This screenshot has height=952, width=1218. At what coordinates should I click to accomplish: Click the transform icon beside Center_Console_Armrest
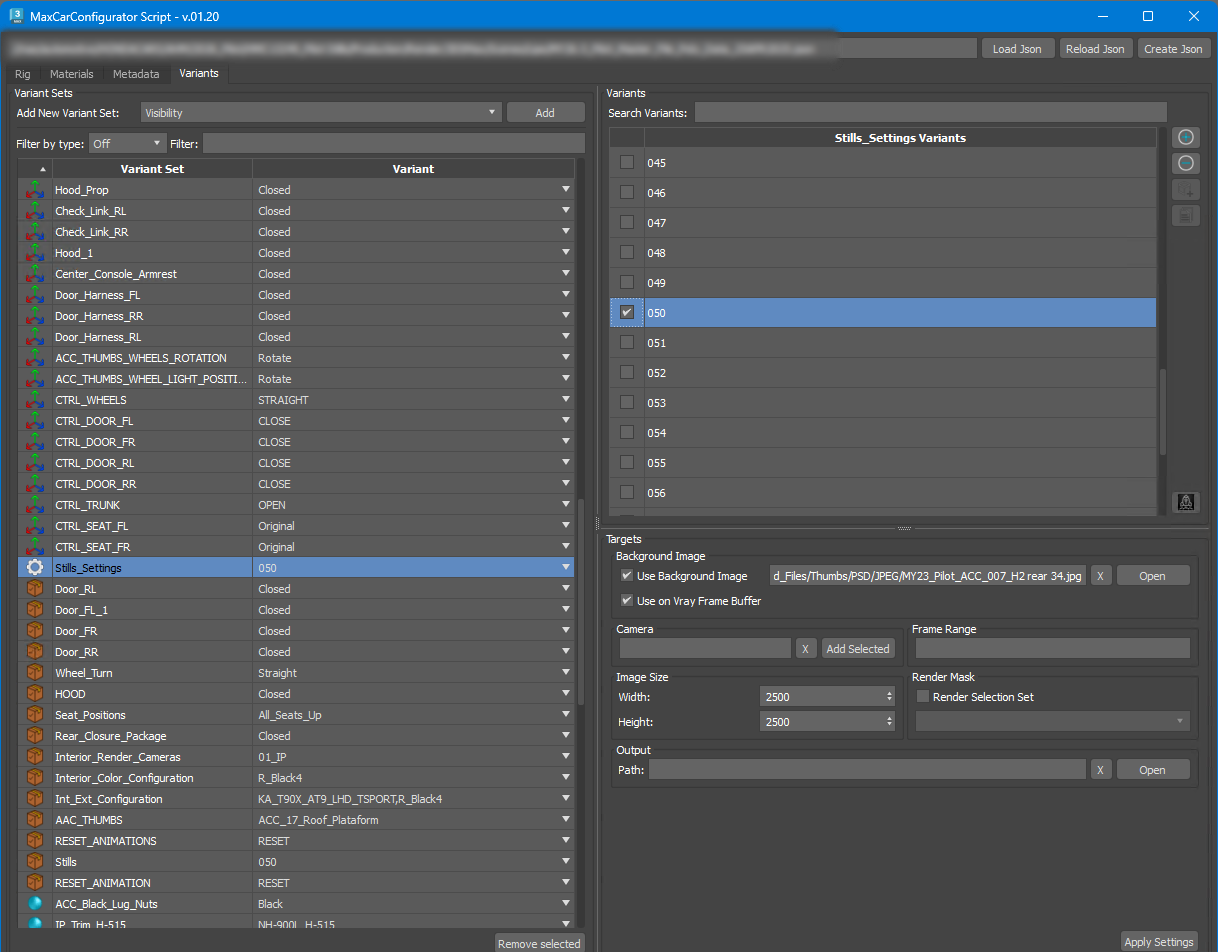(35, 274)
